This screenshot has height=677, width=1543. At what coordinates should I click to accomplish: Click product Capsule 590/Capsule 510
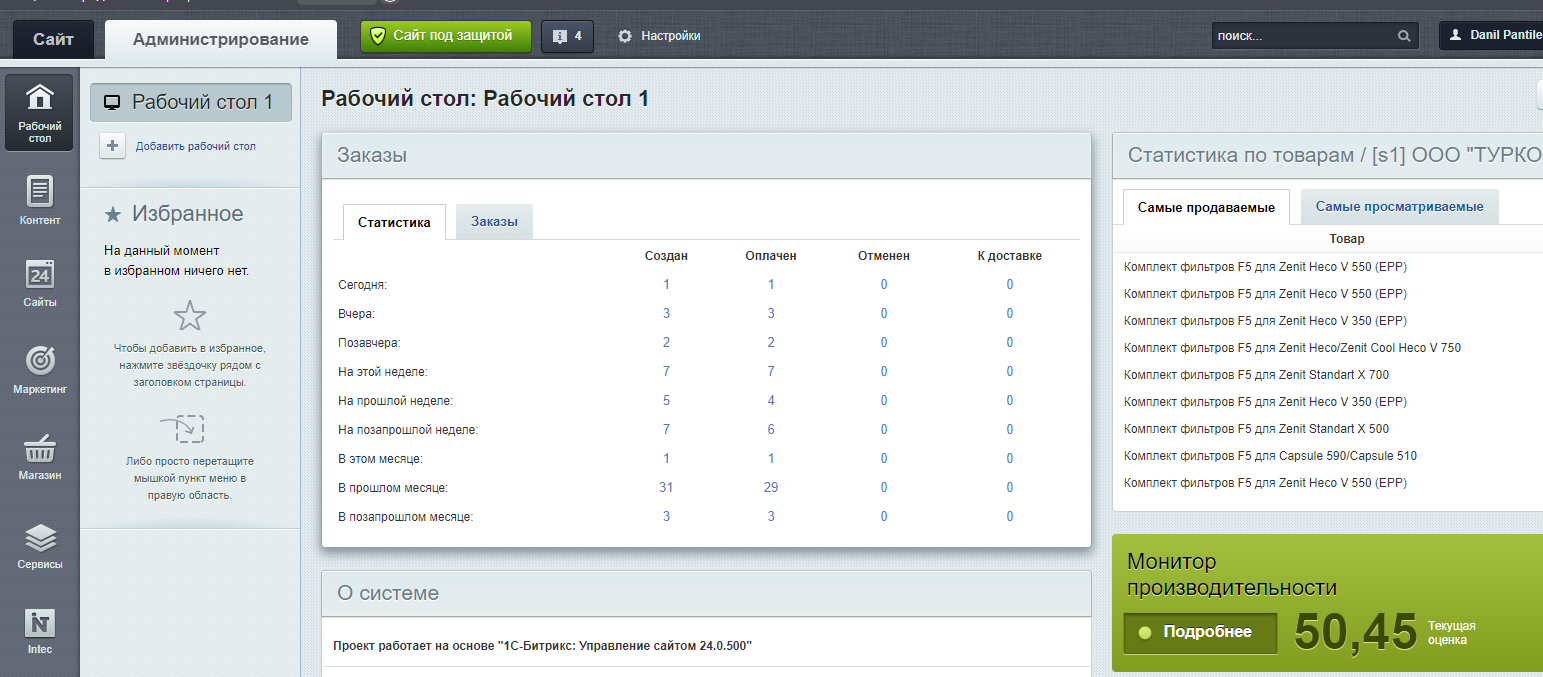click(1270, 456)
